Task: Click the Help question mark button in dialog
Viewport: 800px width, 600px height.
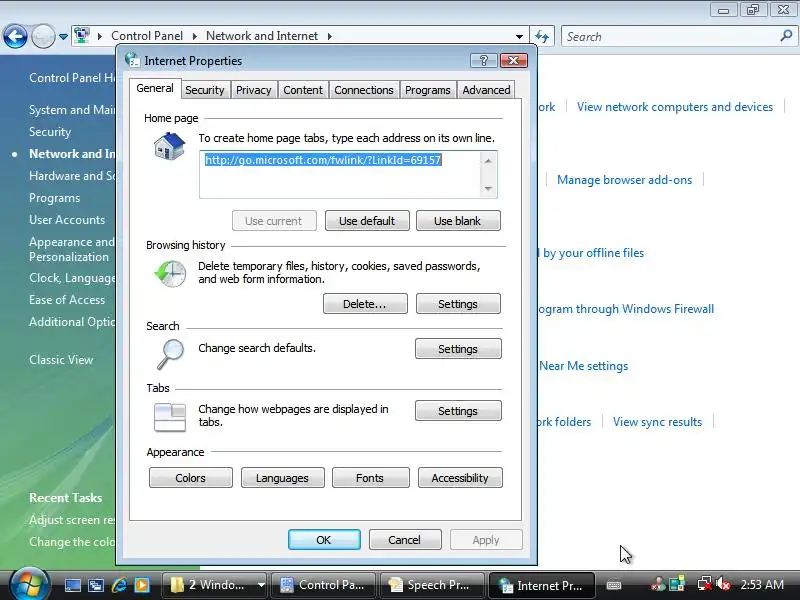Action: [484, 61]
